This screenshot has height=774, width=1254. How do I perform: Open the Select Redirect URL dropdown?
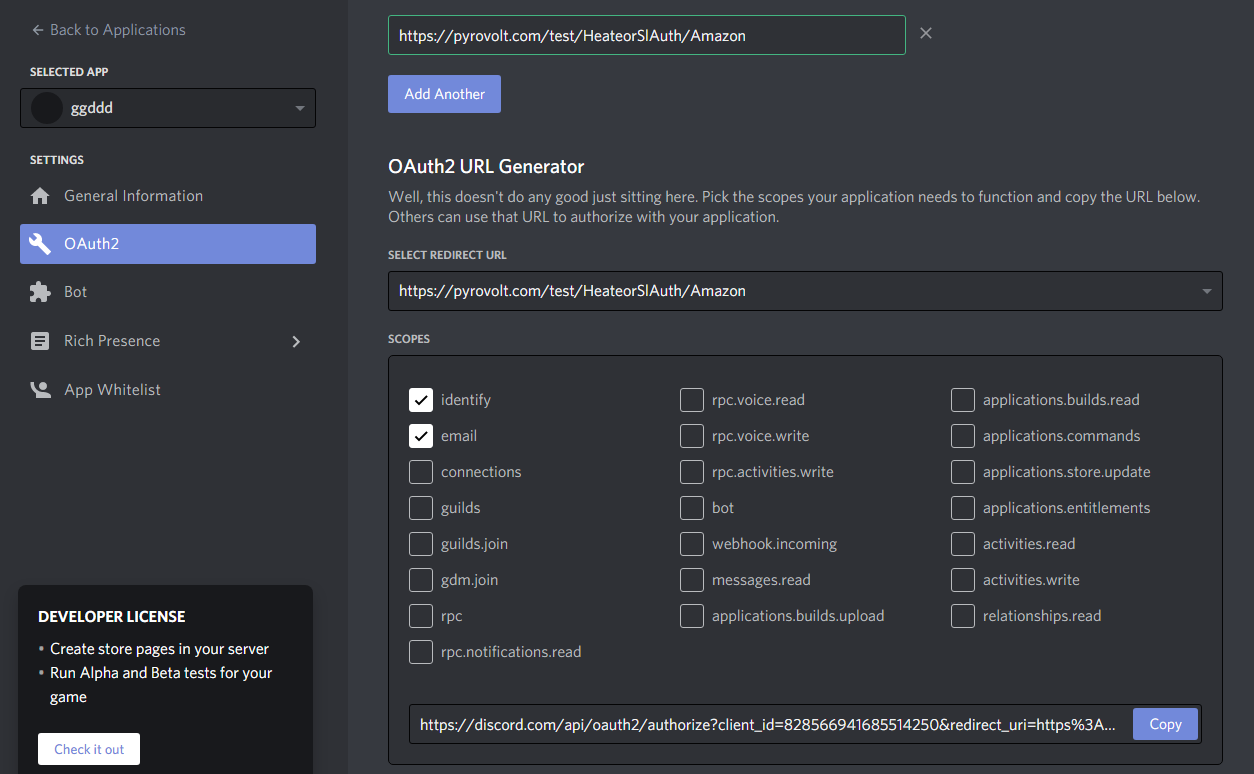click(x=1206, y=292)
